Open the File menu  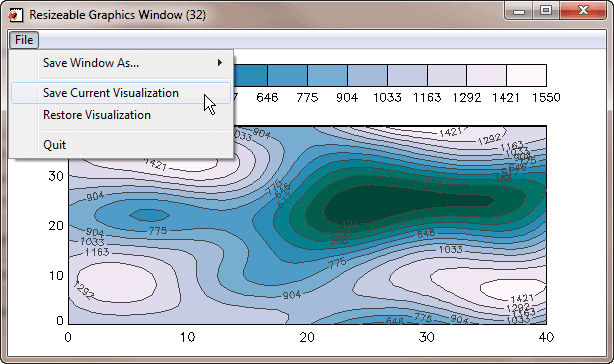[24, 40]
